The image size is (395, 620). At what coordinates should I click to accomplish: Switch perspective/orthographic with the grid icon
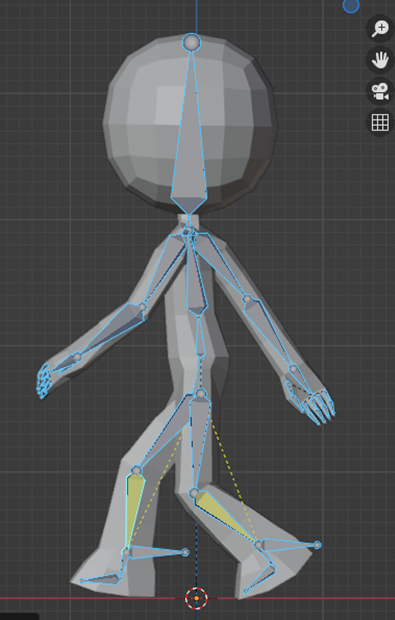point(380,122)
